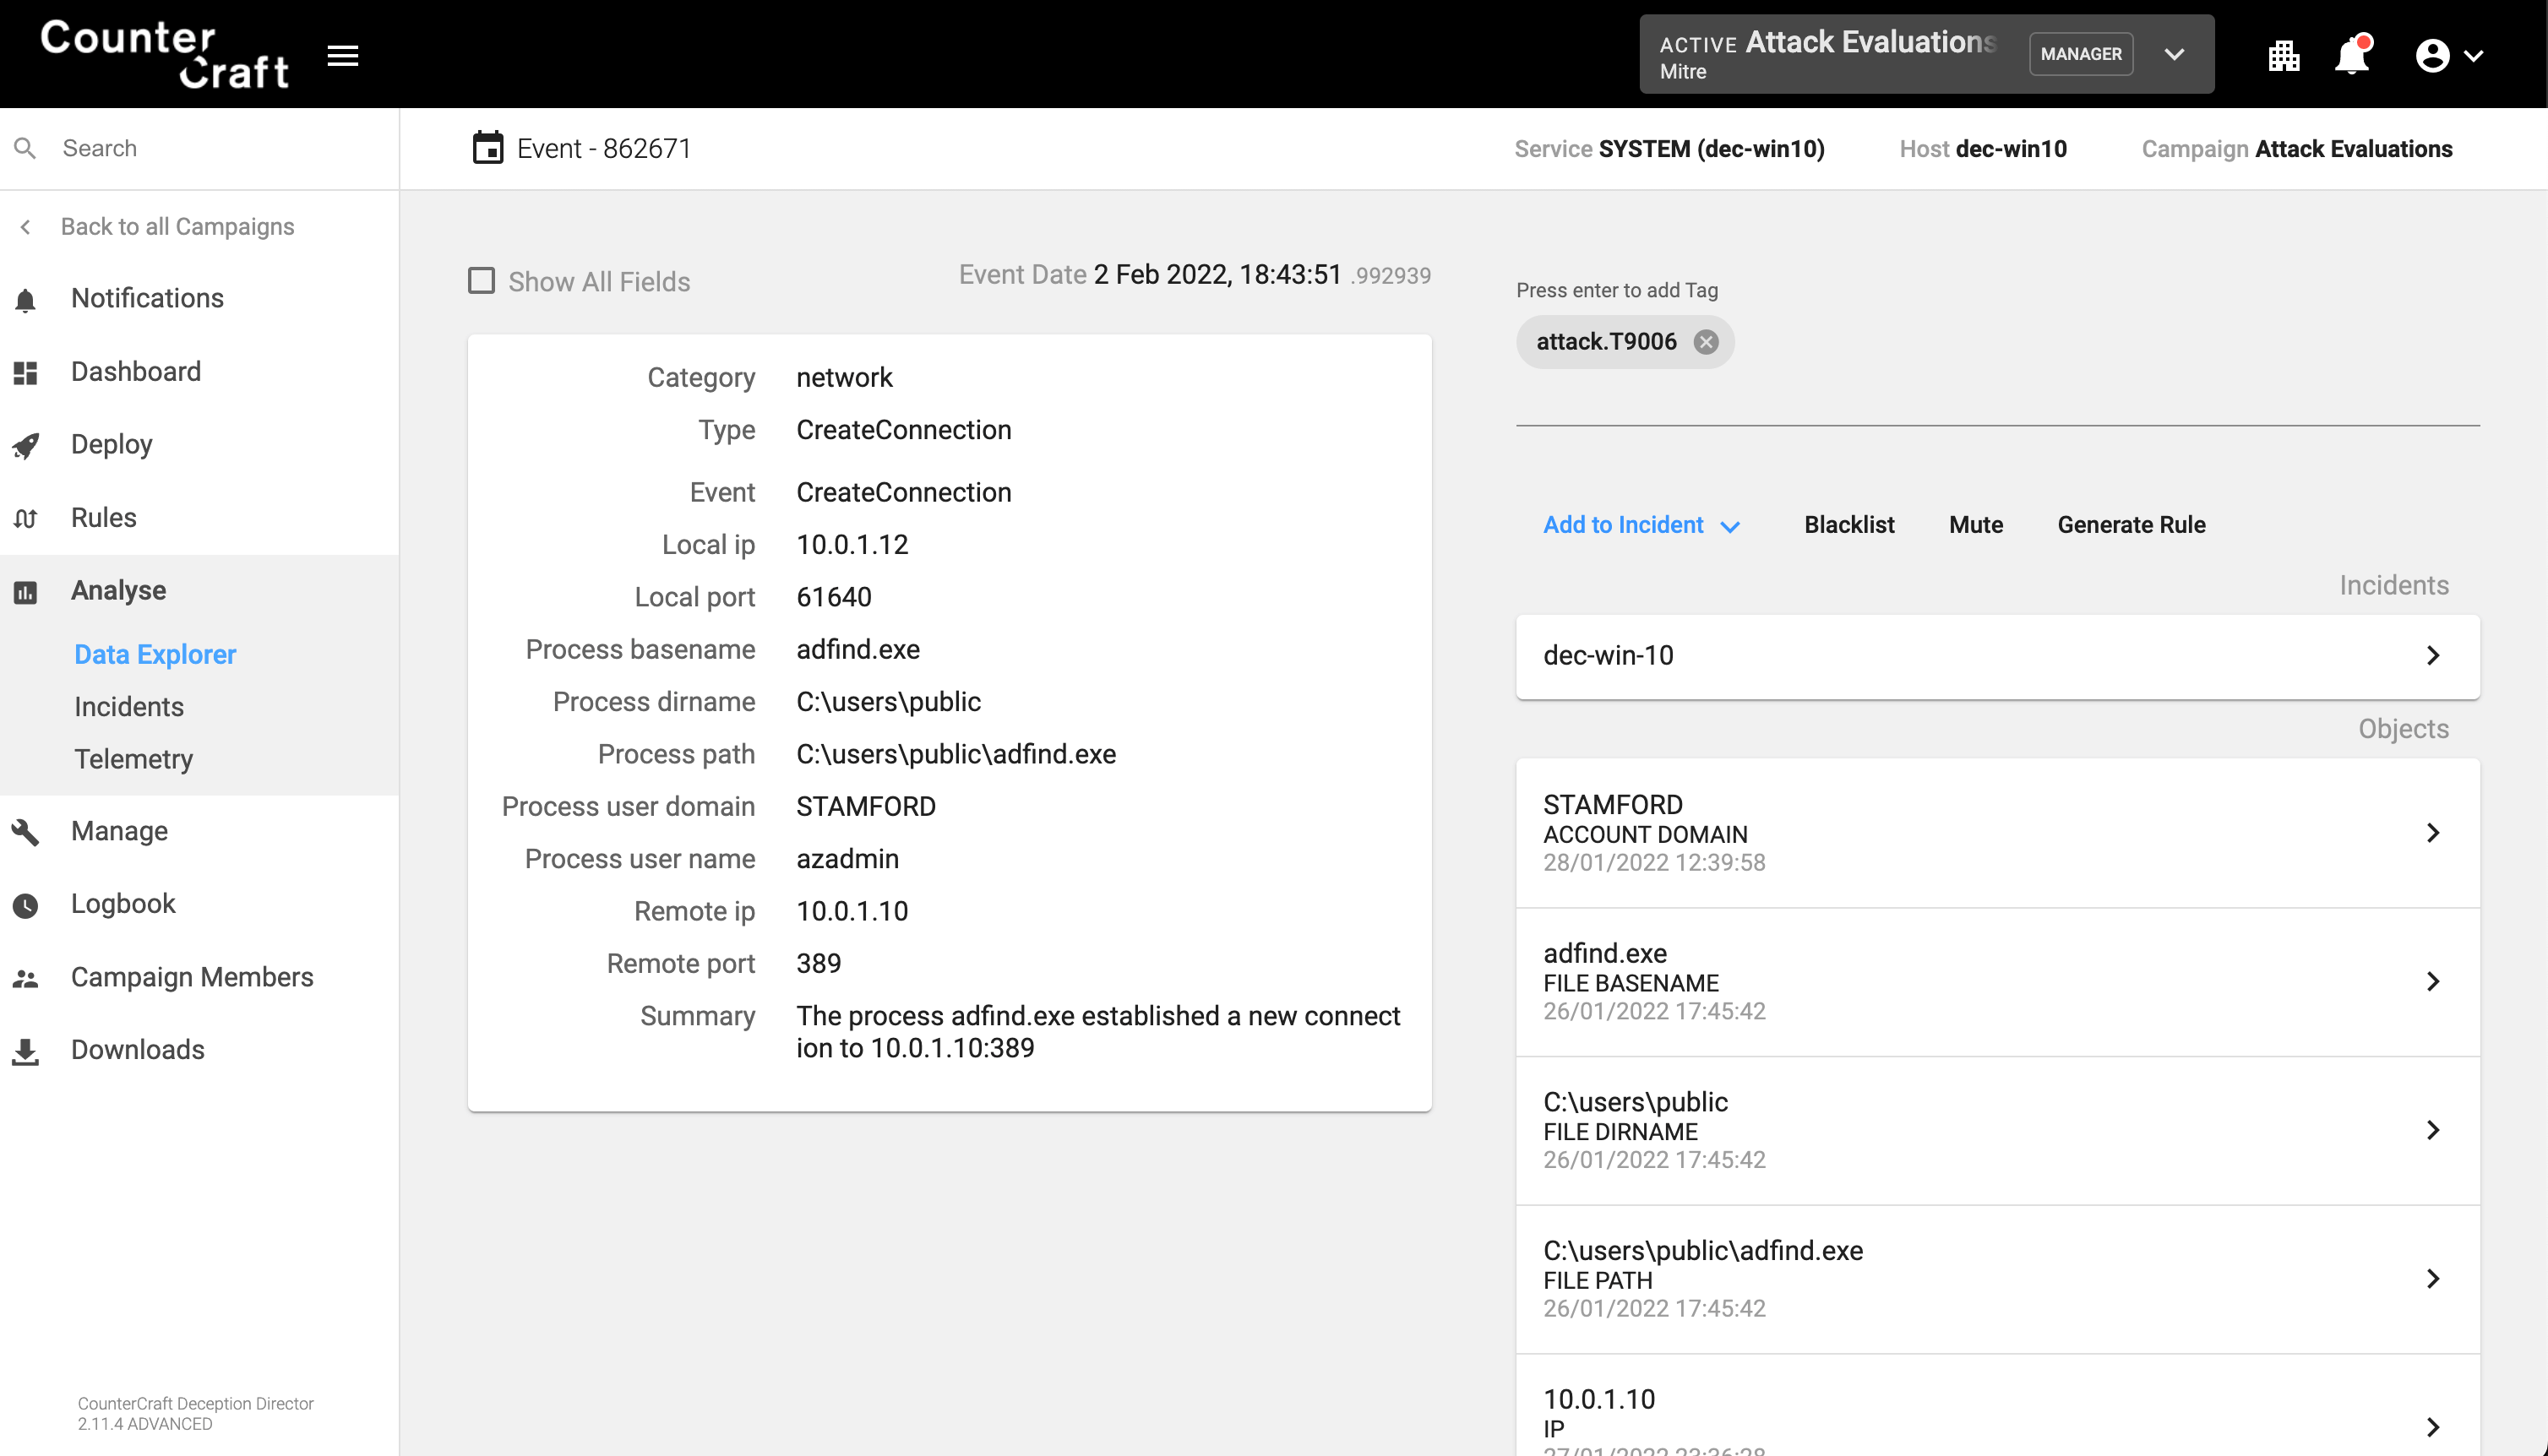Click the version text 2.11.4 ADVANCED
Viewport: 2548px width, 1456px height.
tap(145, 1424)
